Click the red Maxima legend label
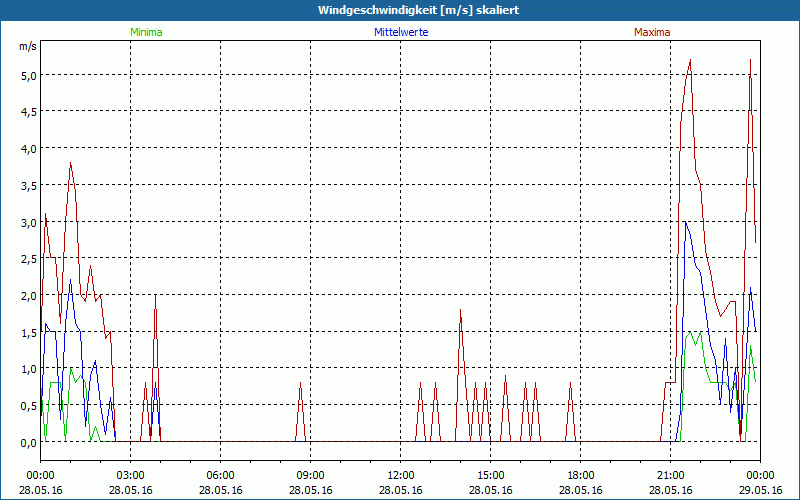The image size is (800, 500). click(652, 32)
